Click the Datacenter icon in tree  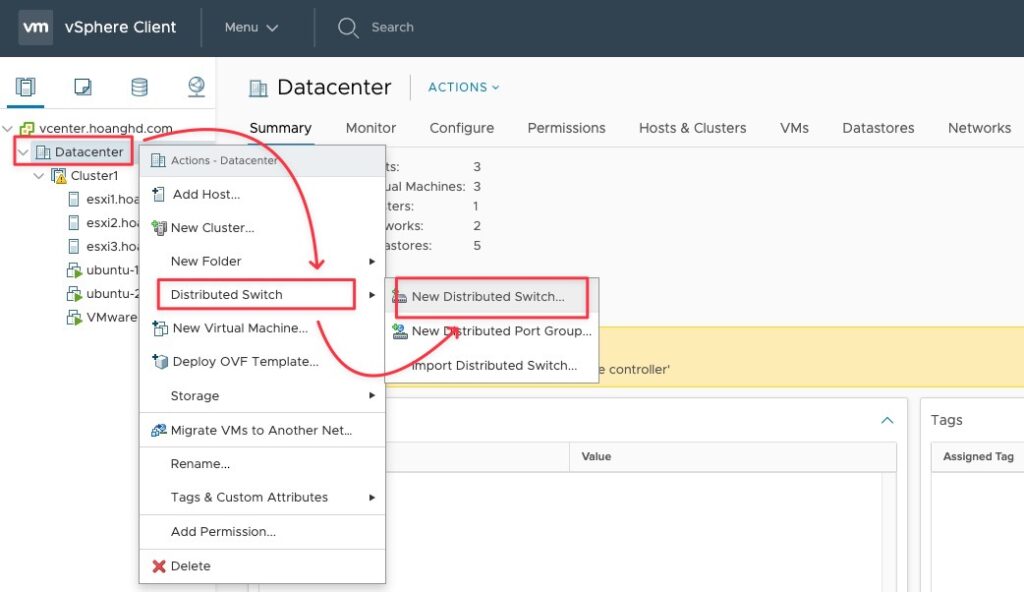(x=43, y=152)
